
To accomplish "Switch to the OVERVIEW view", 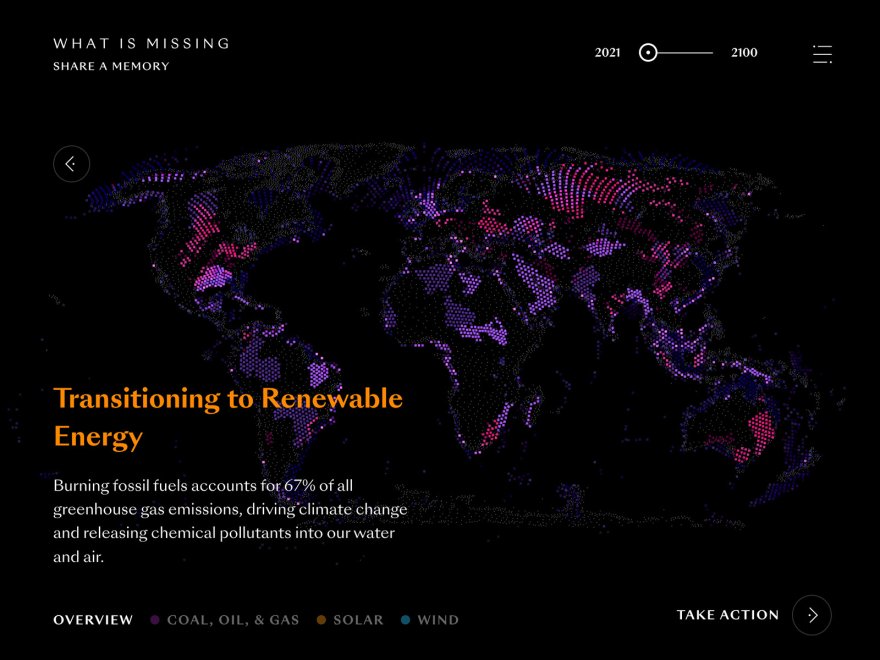I will pyautogui.click(x=92, y=620).
